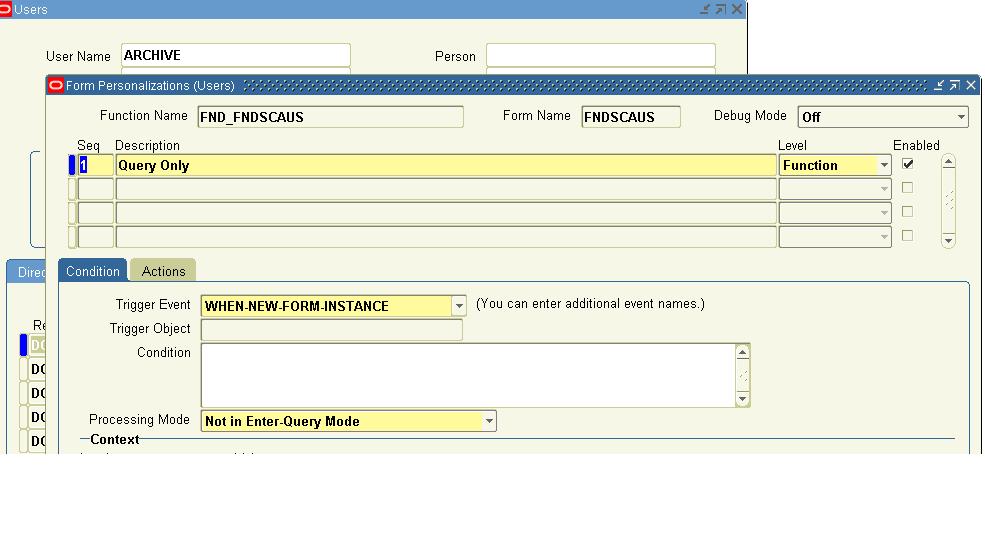Expand the Processing Mode dropdown

click(x=489, y=421)
